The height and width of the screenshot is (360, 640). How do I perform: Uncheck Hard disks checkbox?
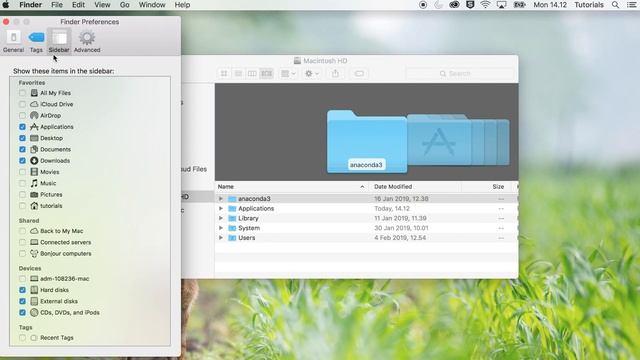(x=22, y=290)
